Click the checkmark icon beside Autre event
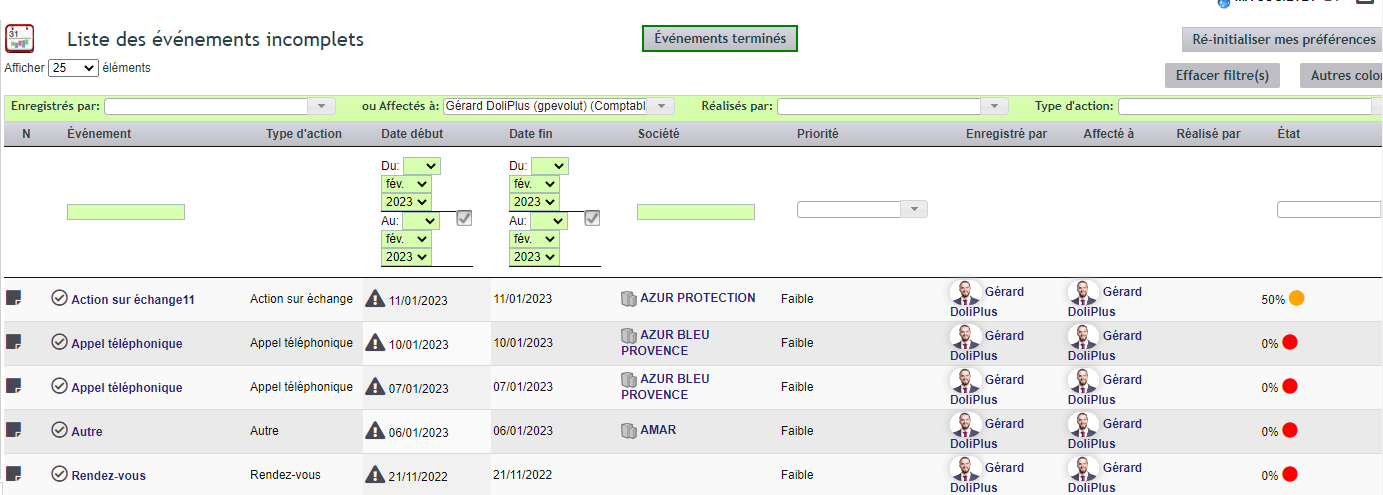1383x495 pixels. pyautogui.click(x=59, y=430)
